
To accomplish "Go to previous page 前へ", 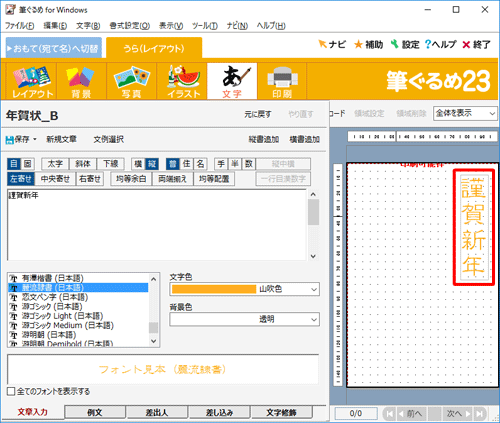I will tap(410, 414).
